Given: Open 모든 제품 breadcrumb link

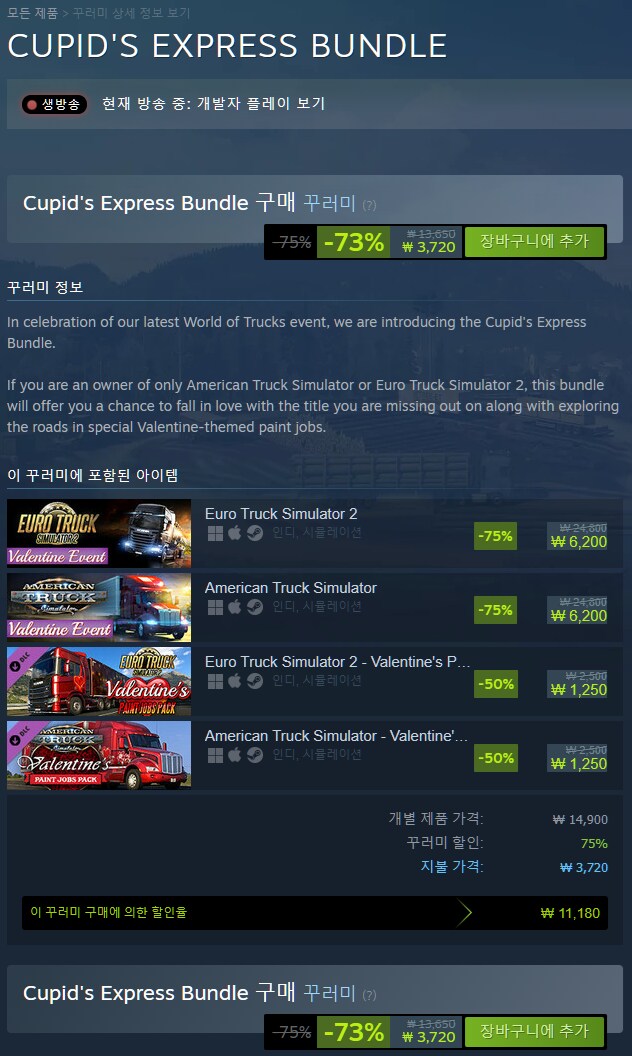Looking at the screenshot, I should point(32,13).
